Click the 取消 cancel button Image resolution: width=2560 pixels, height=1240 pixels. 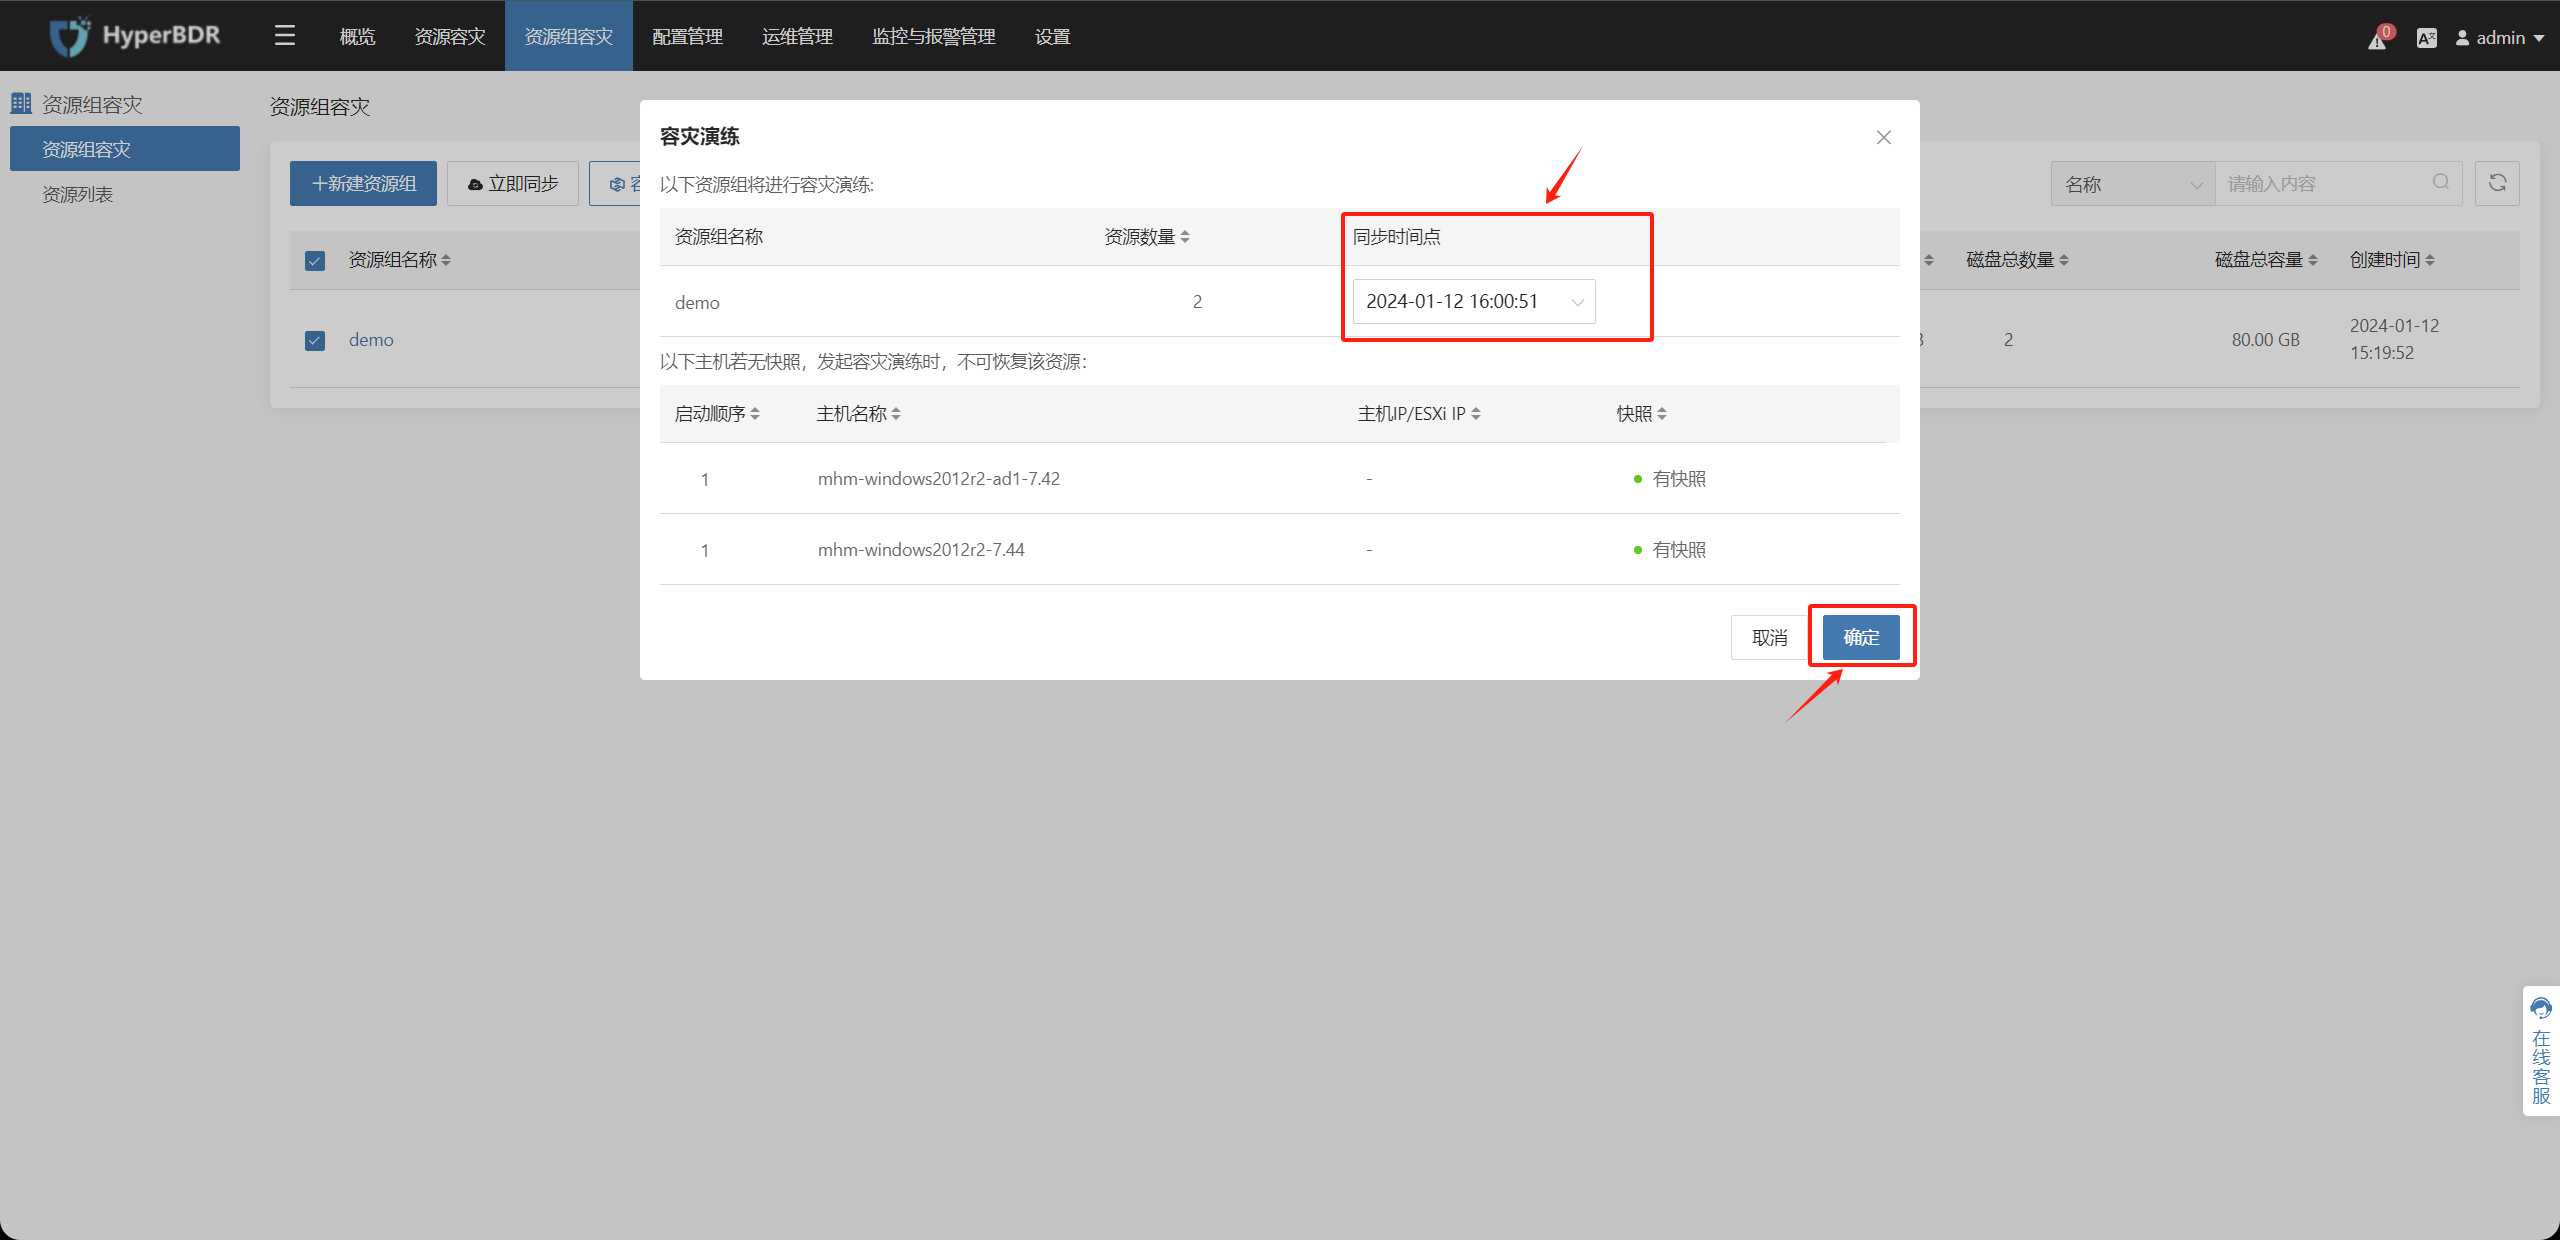[1769, 637]
